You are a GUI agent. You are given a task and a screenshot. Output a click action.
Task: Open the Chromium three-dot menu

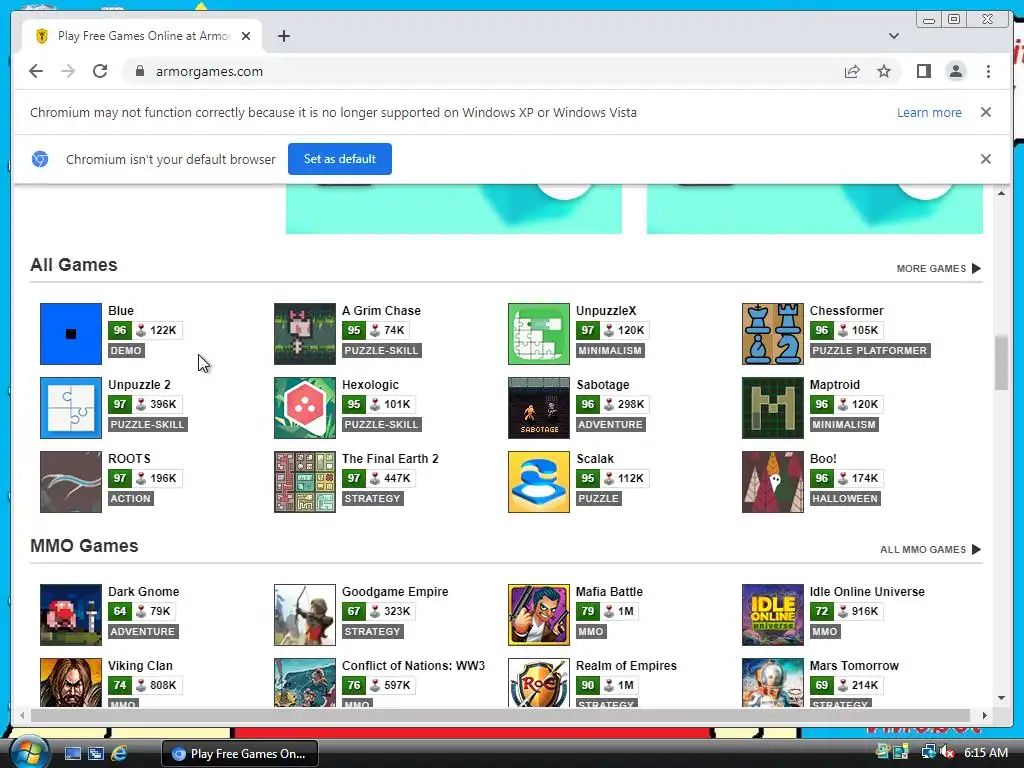[x=988, y=71]
